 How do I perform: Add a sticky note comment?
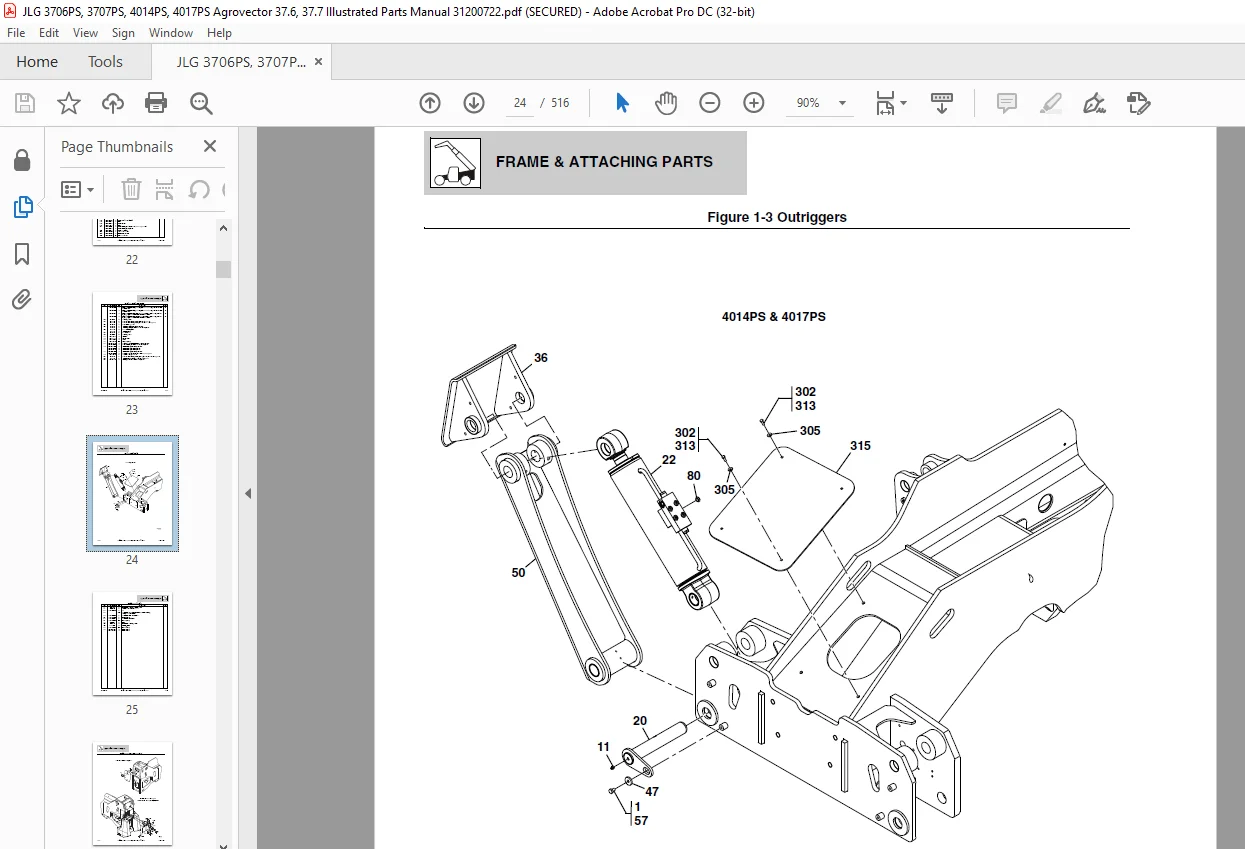[x=1006, y=103]
